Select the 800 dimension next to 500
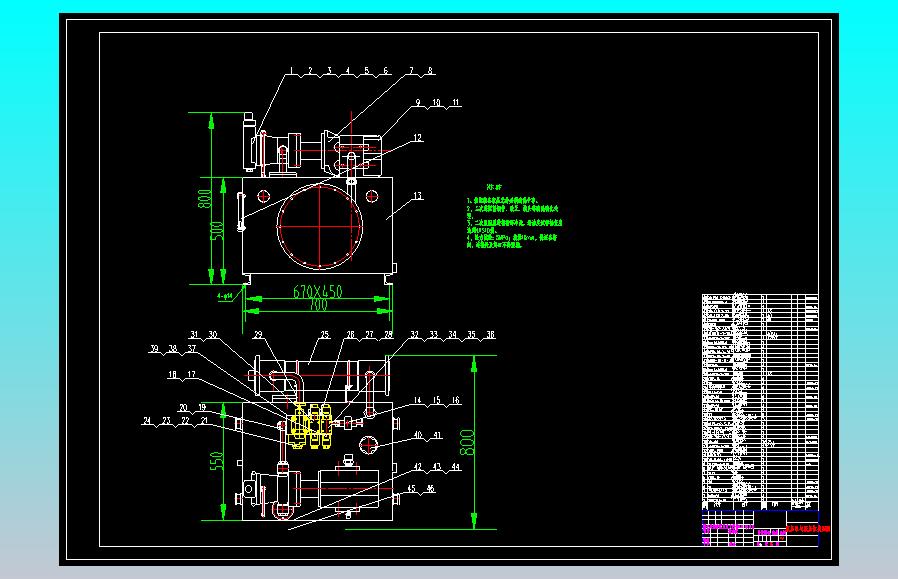898x579 pixels. (204, 199)
